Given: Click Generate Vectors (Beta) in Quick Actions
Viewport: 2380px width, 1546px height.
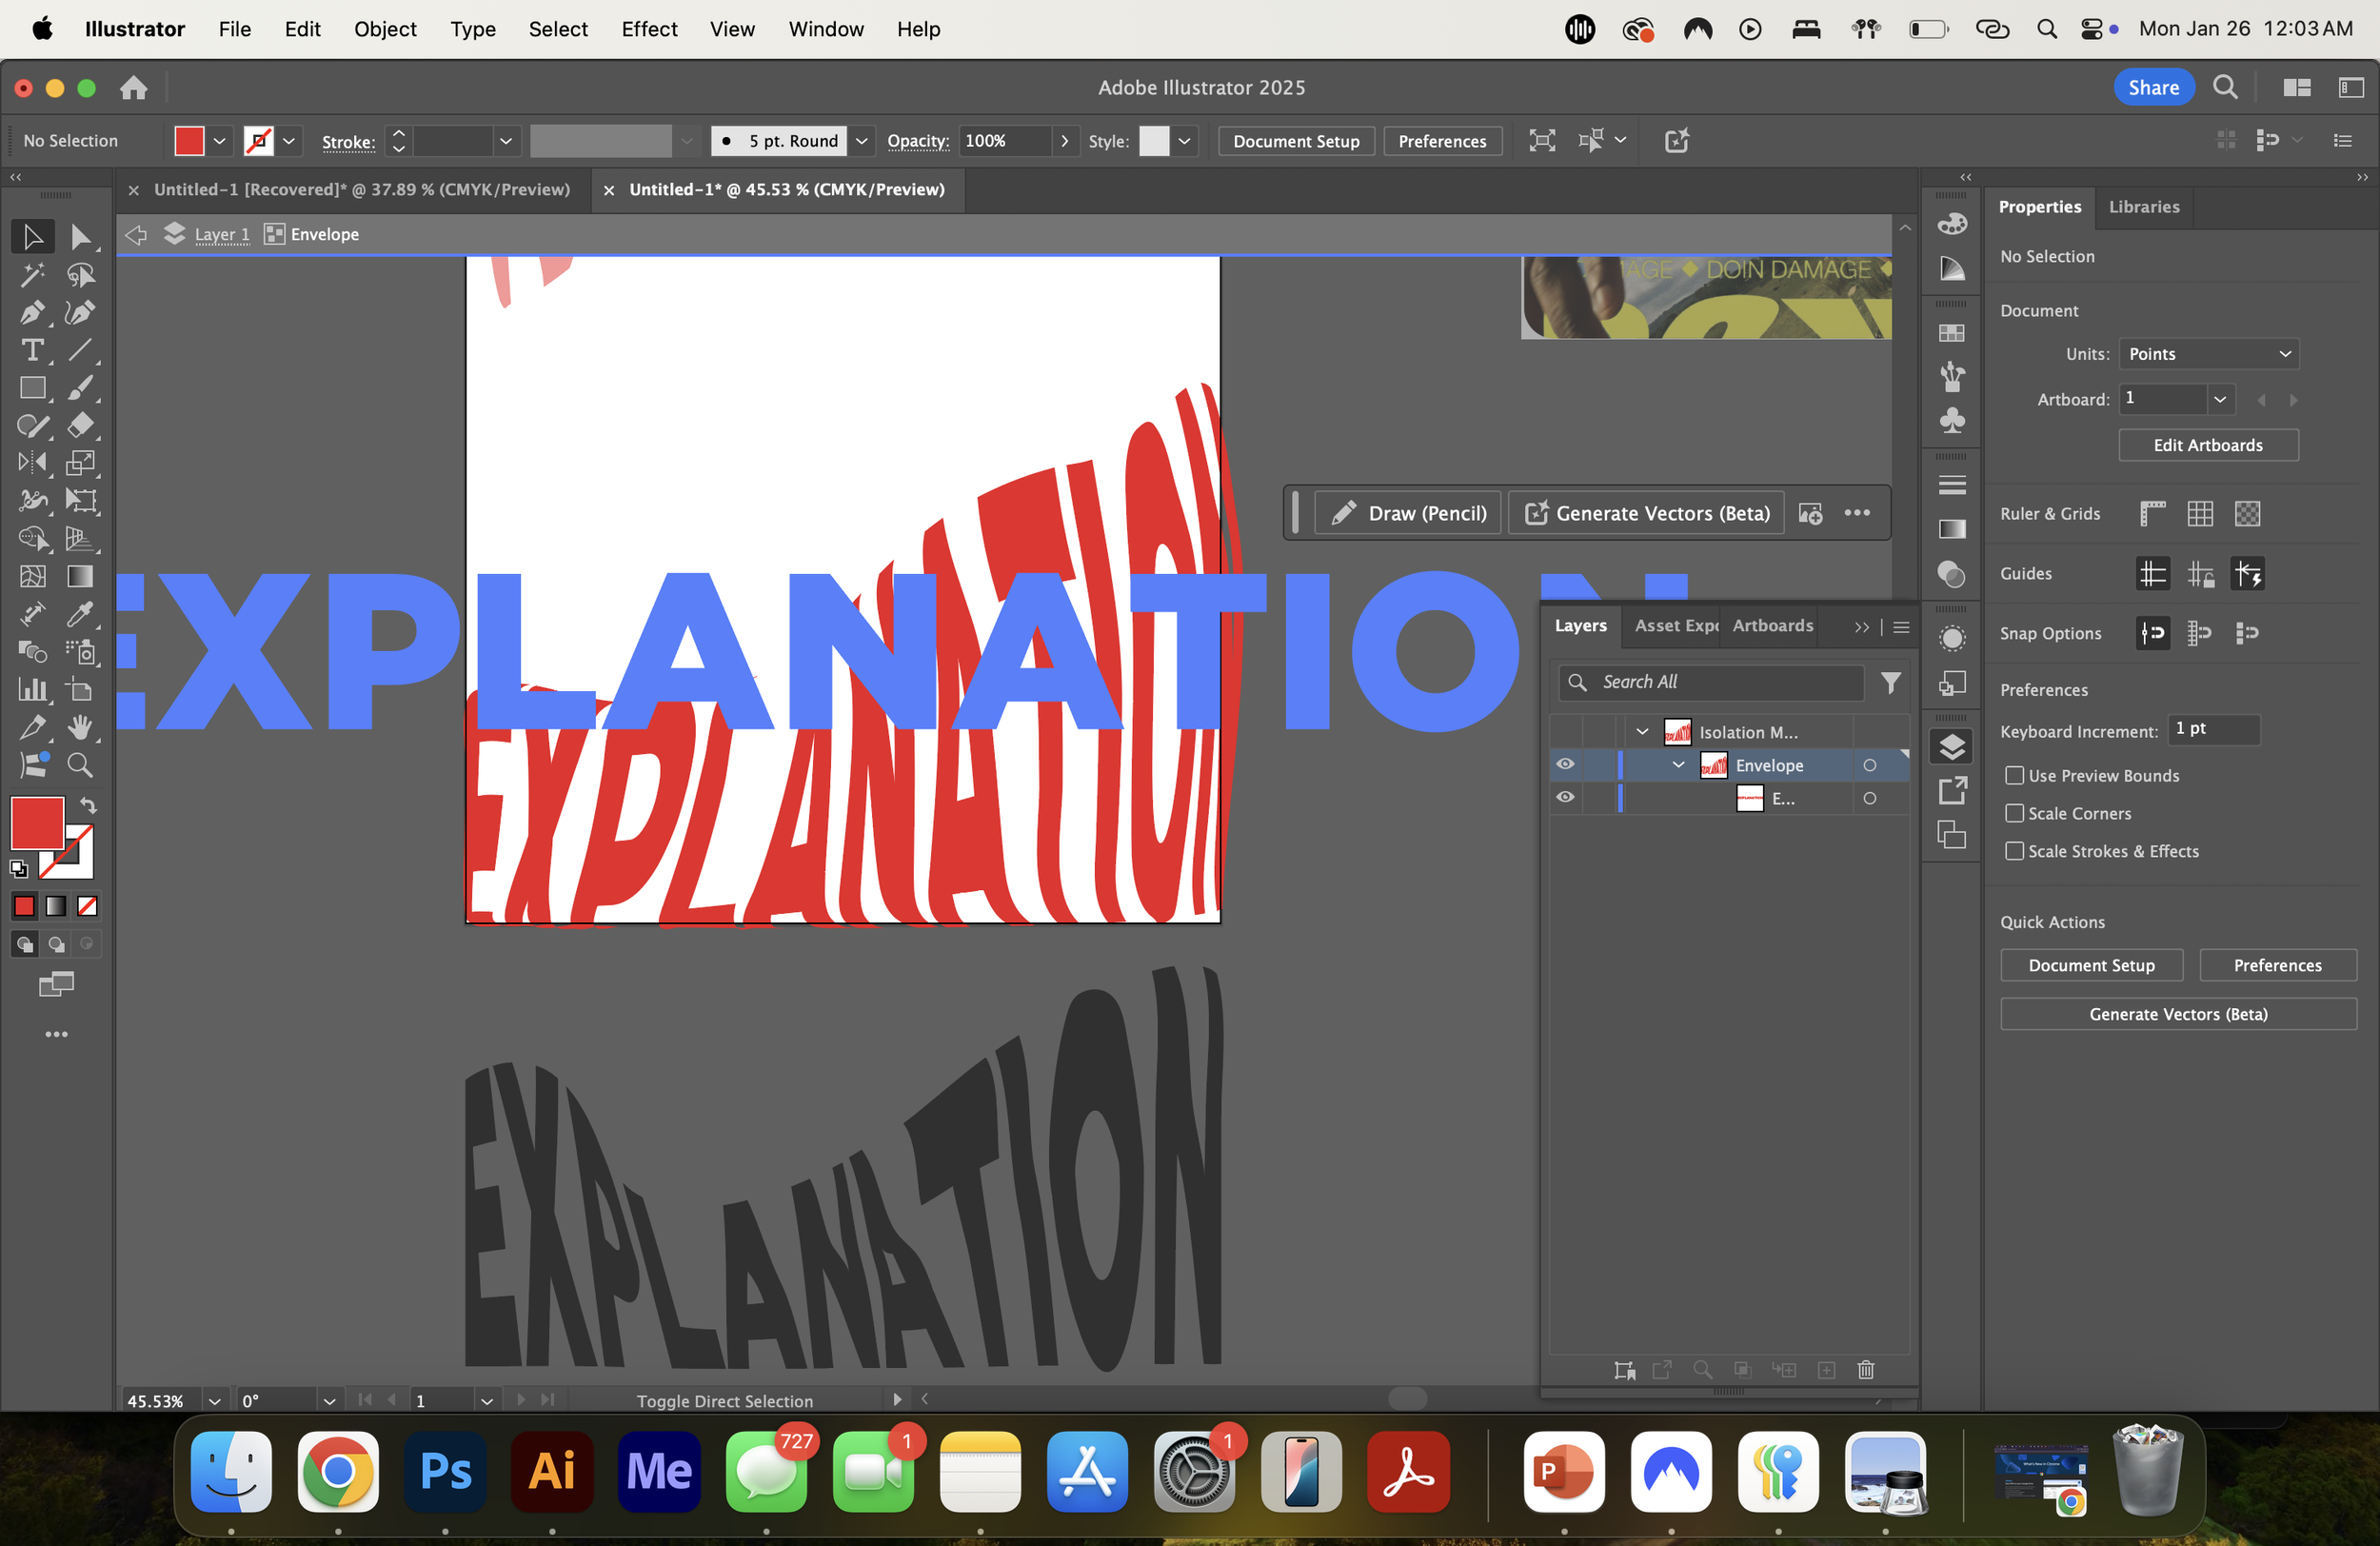Looking at the screenshot, I should (2178, 1014).
